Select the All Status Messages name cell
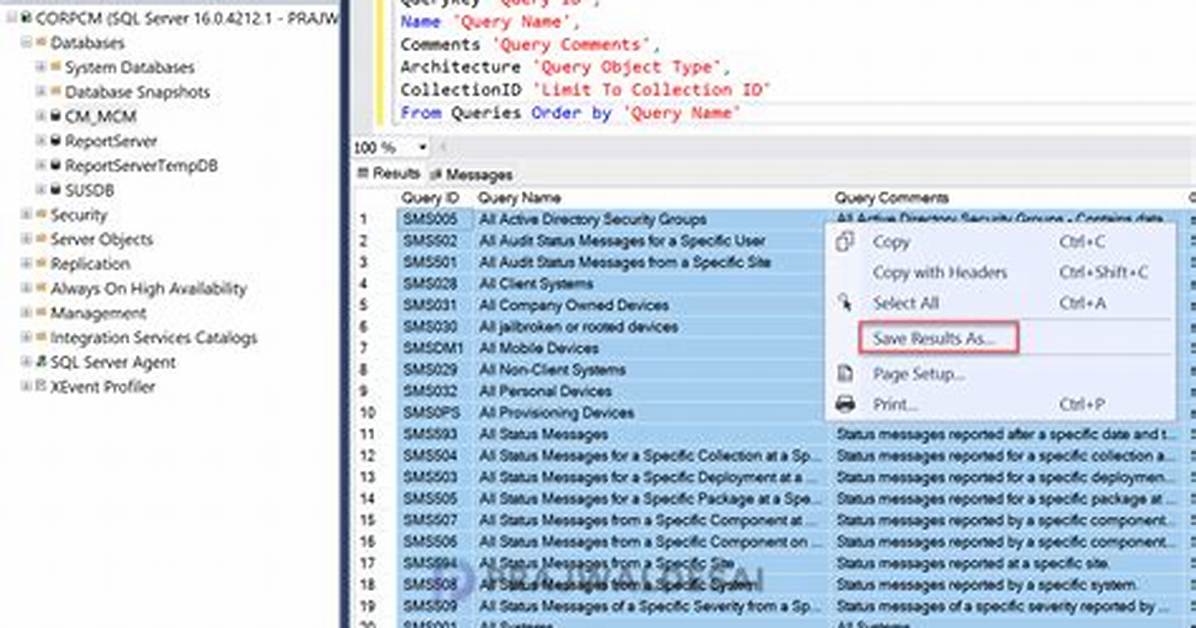 click(x=651, y=434)
